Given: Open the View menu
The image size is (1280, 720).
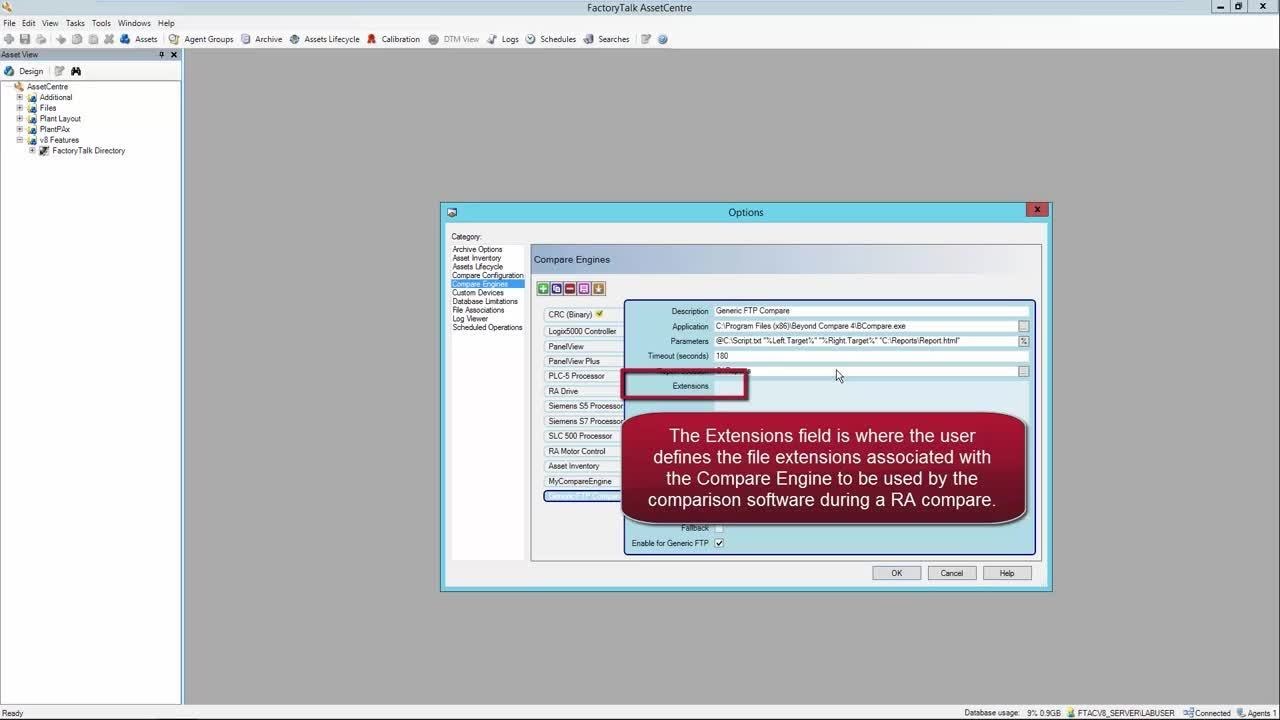Looking at the screenshot, I should (x=50, y=23).
